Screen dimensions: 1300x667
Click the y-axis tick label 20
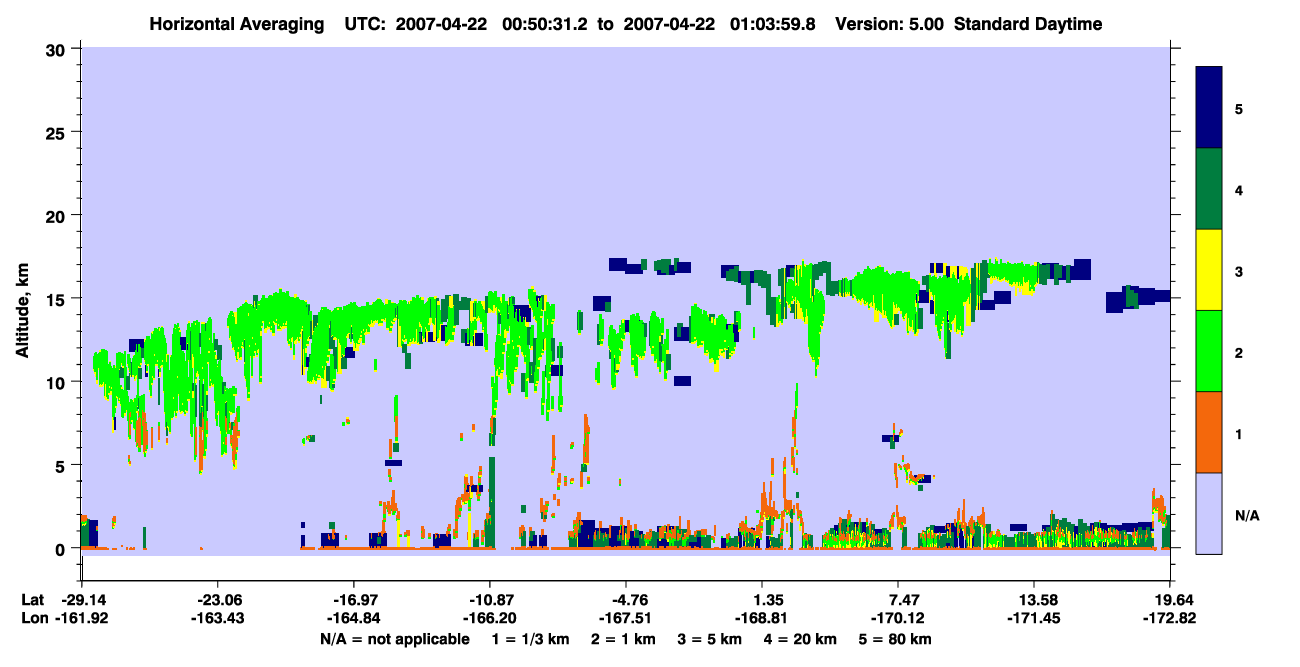point(58,215)
